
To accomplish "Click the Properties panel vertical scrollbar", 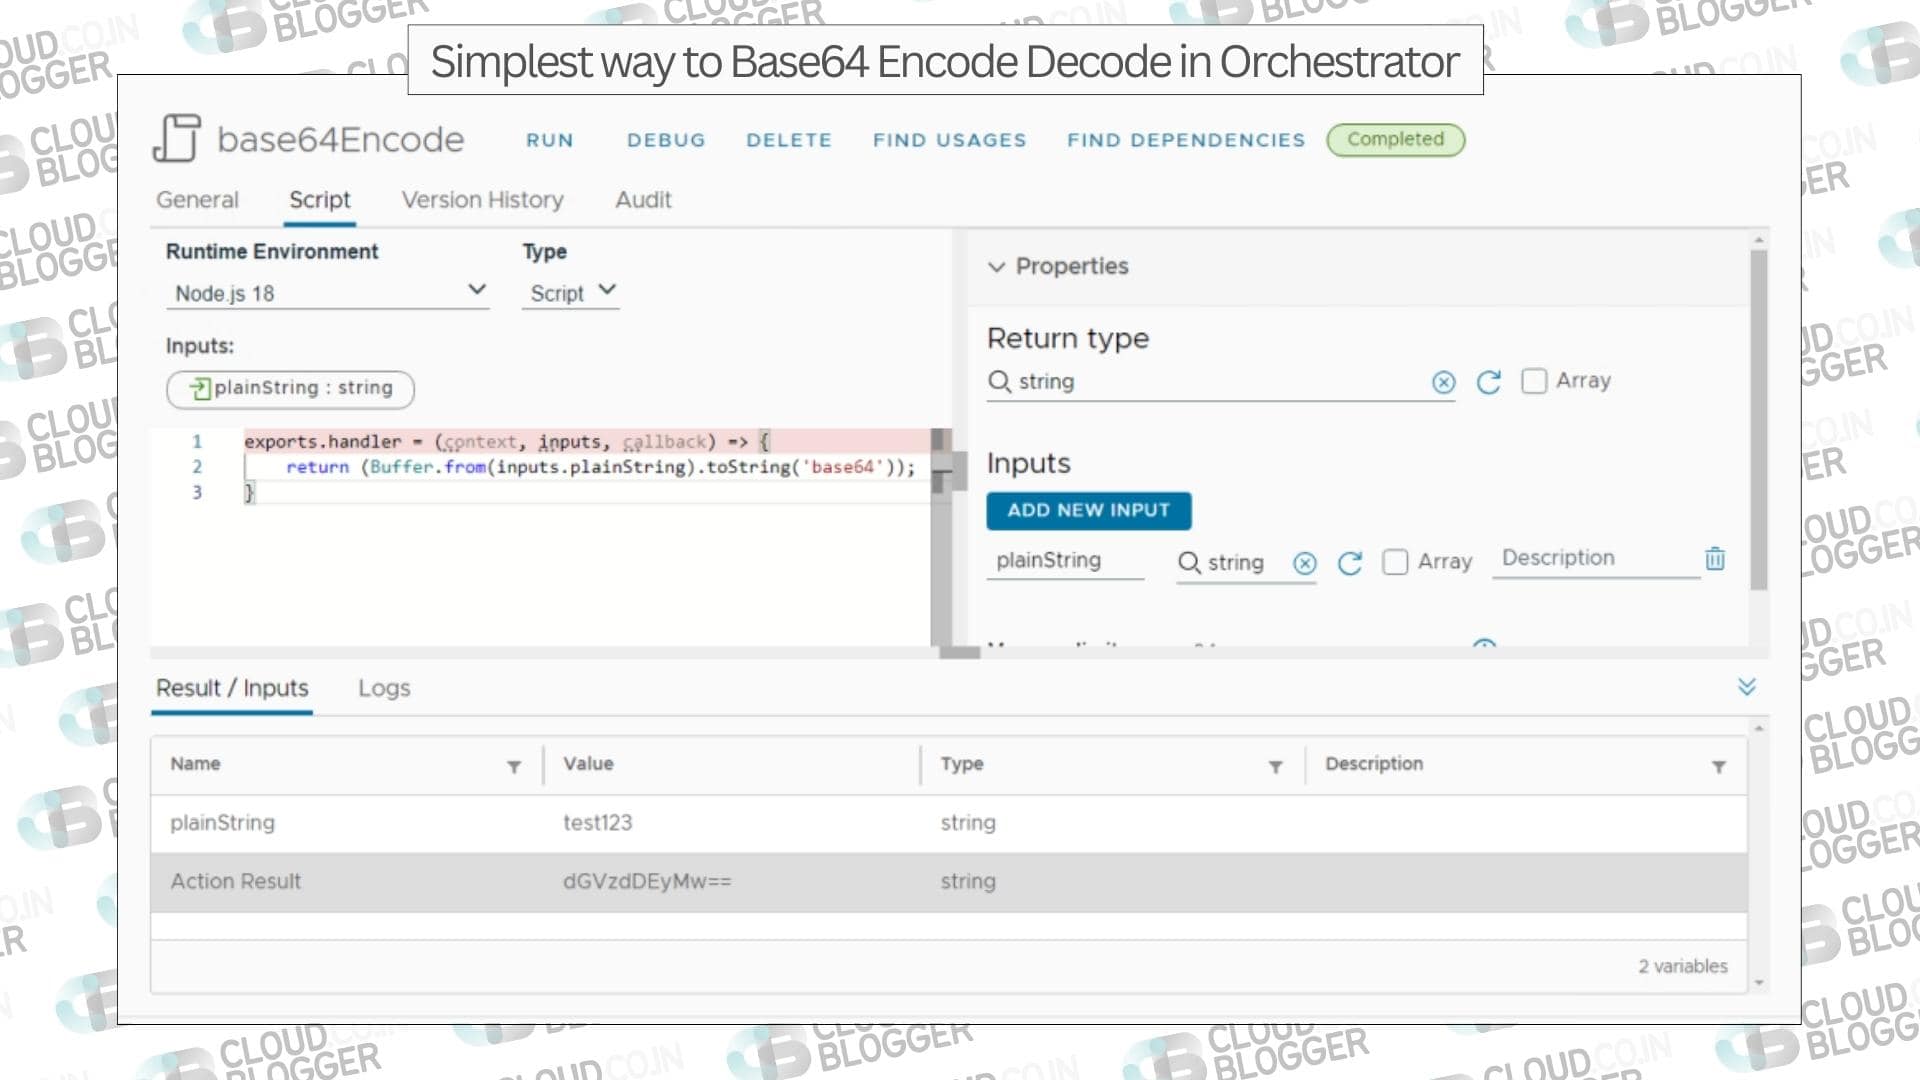I will point(1758,420).
